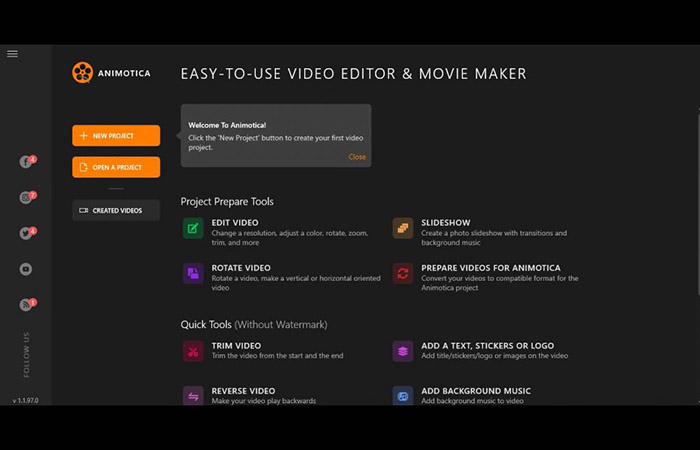Close the Welcome to Animotica tooltip
Image resolution: width=700 pixels, height=450 pixels.
coord(357,157)
